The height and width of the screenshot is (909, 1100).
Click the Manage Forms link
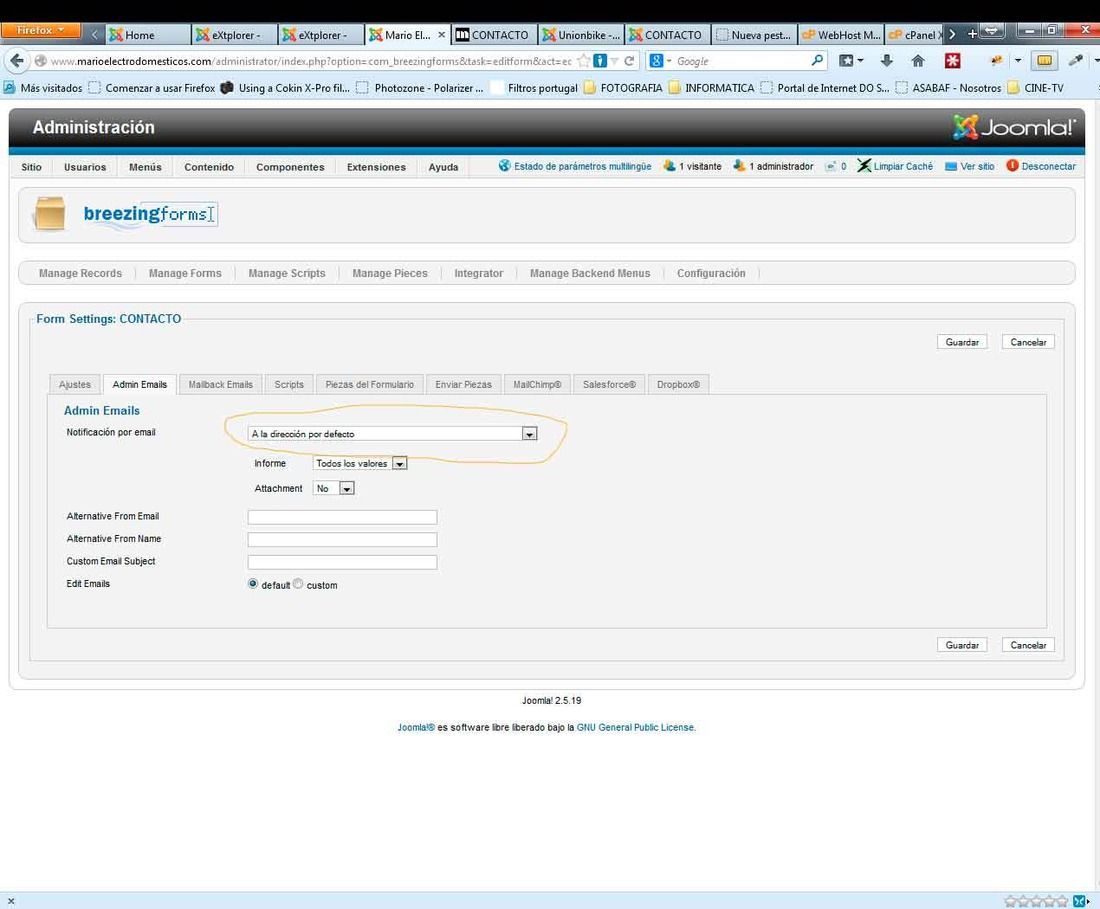[x=185, y=274]
